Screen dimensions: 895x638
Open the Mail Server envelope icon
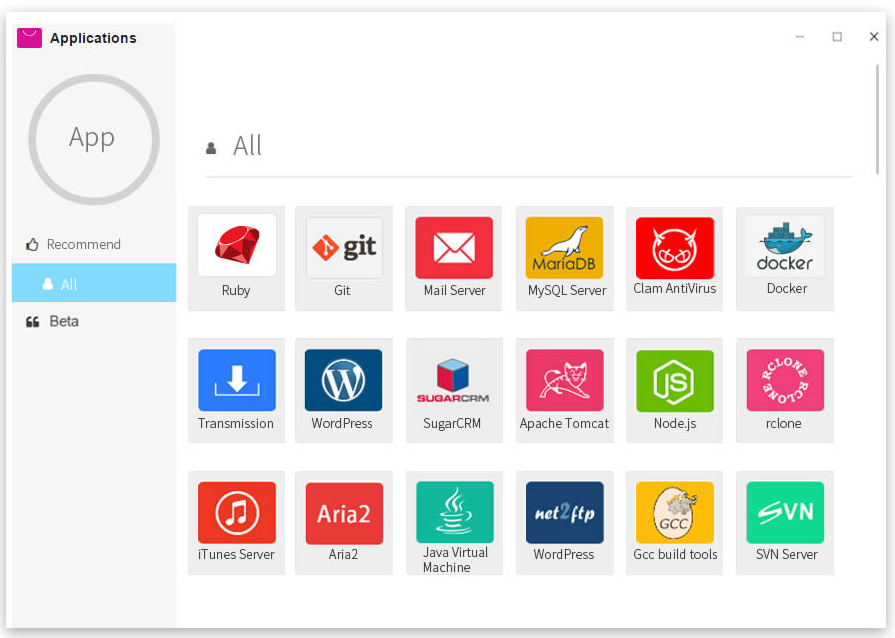click(x=454, y=247)
